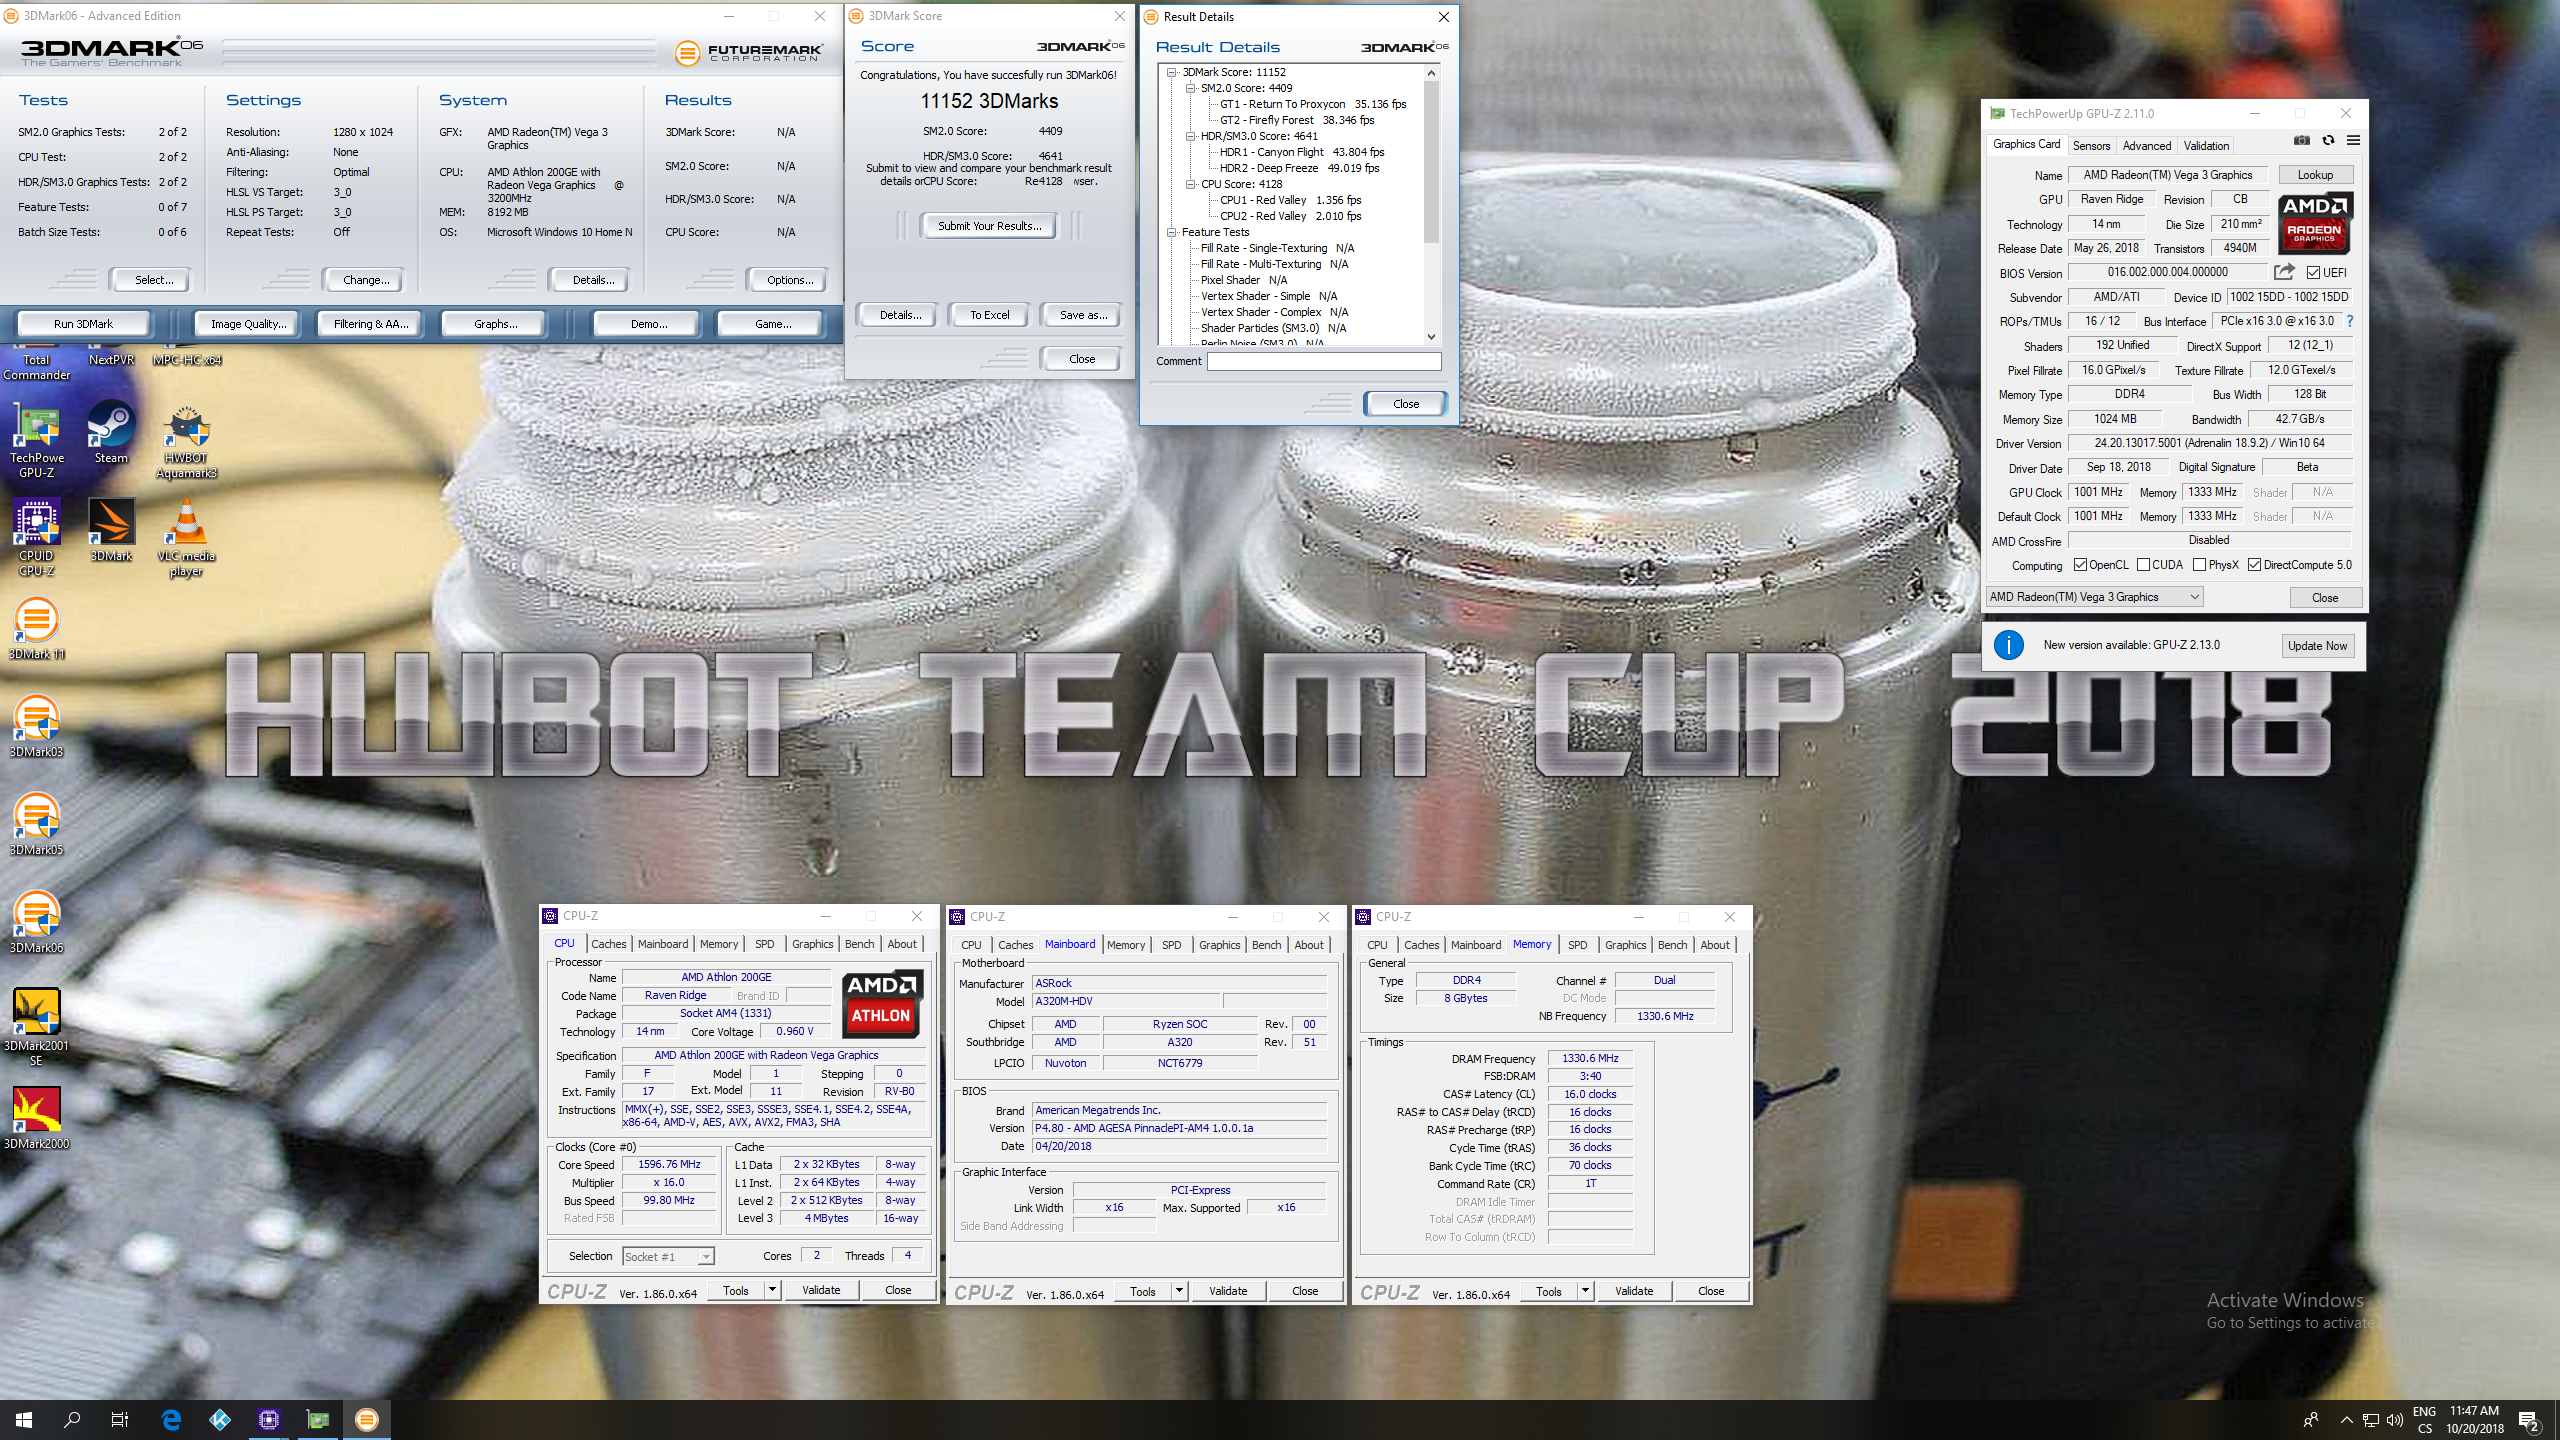Image resolution: width=2560 pixels, height=1440 pixels.
Task: Open Tools dropdown arrow in CPU-Z Memory window
Action: click(1585, 1291)
